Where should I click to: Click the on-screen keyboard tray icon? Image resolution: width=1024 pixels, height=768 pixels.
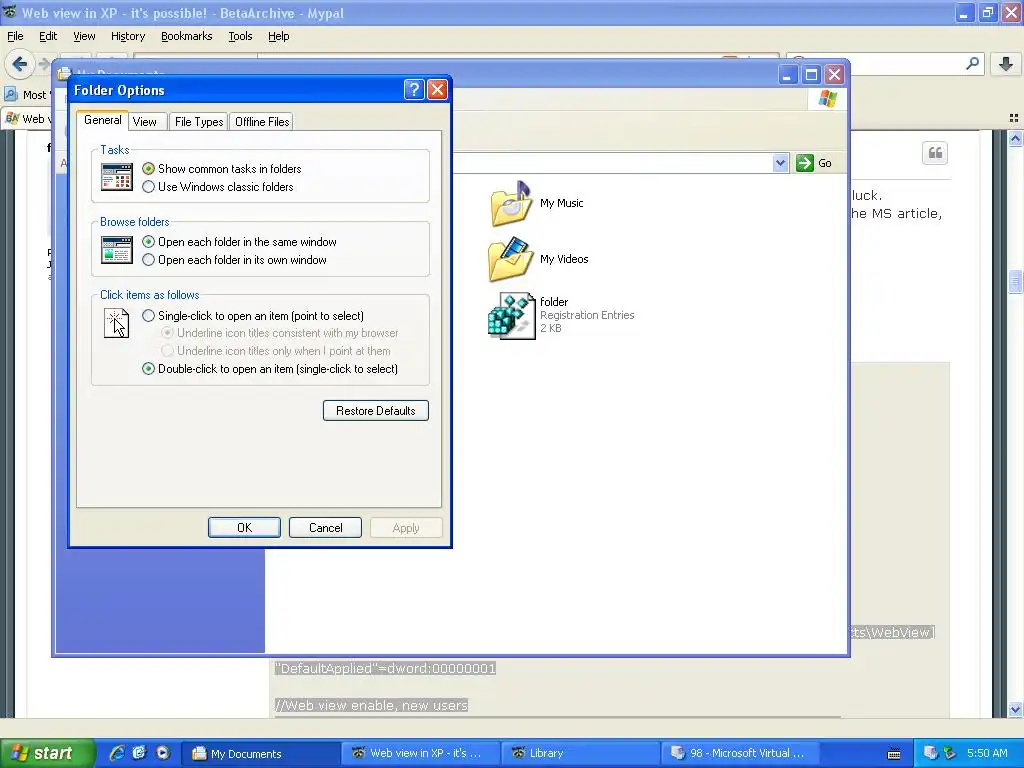tap(894, 754)
